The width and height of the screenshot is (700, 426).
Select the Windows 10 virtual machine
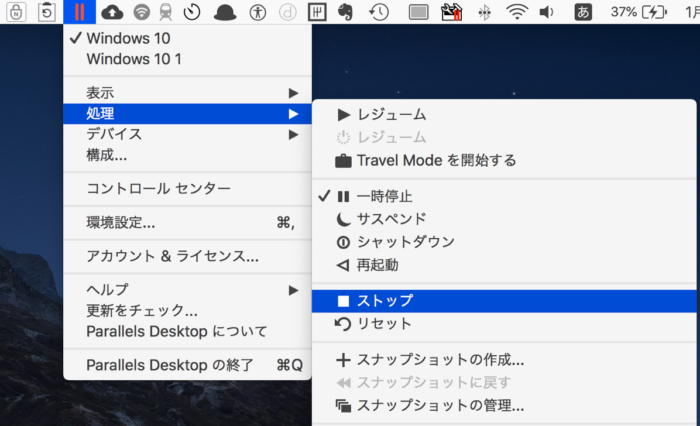click(x=188, y=38)
